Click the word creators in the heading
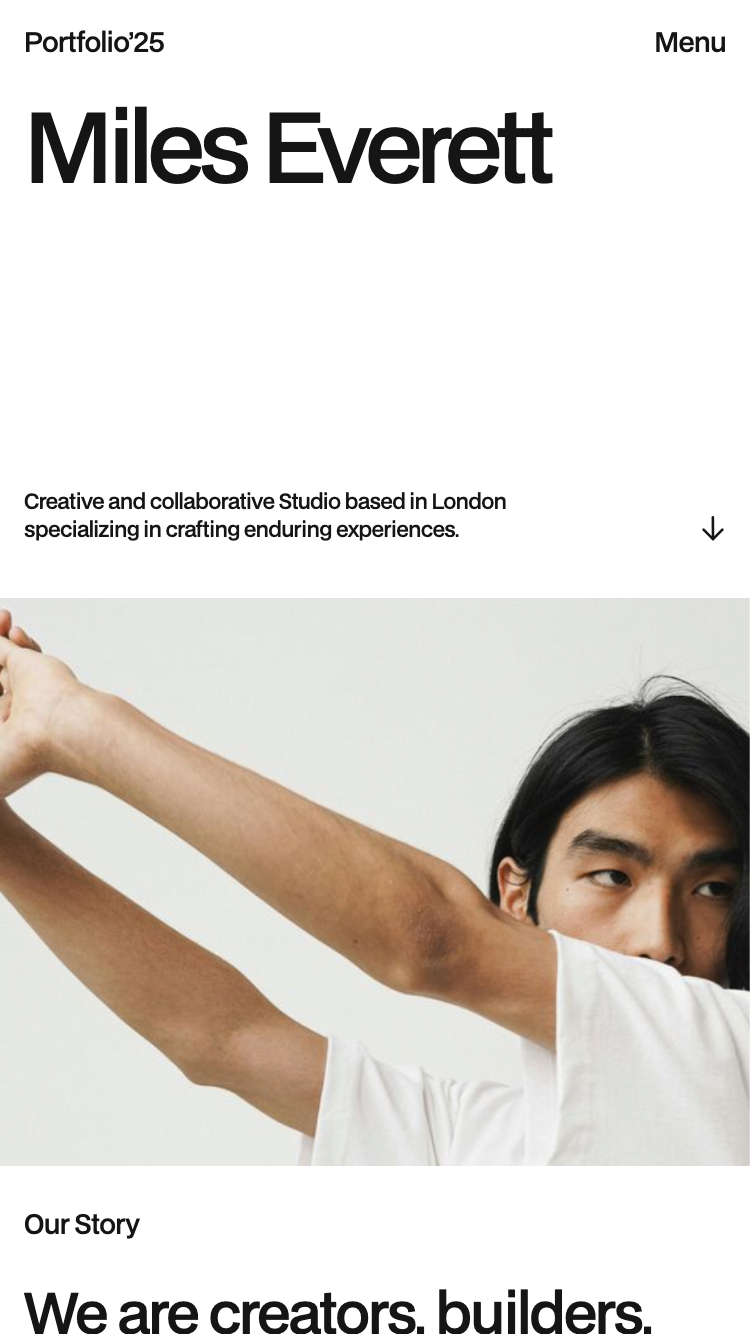The width and height of the screenshot is (750, 1334). point(316,1310)
